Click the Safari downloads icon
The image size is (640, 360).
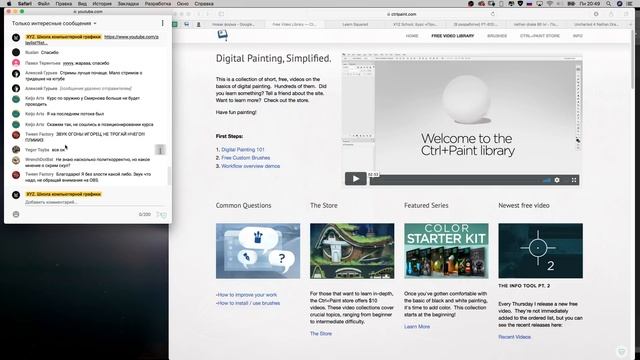(596, 14)
